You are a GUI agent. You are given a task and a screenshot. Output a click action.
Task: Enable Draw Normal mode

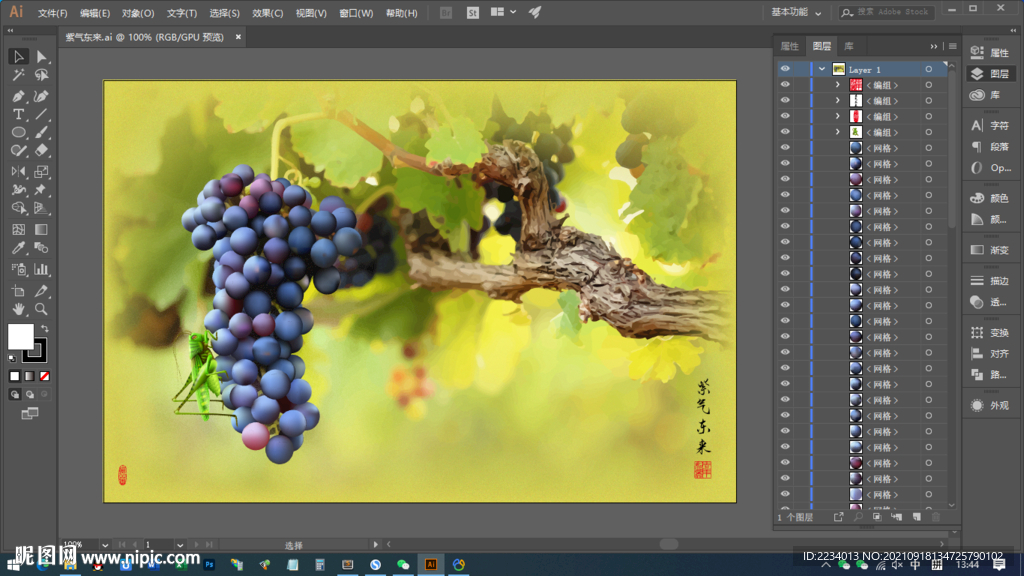click(x=14, y=394)
